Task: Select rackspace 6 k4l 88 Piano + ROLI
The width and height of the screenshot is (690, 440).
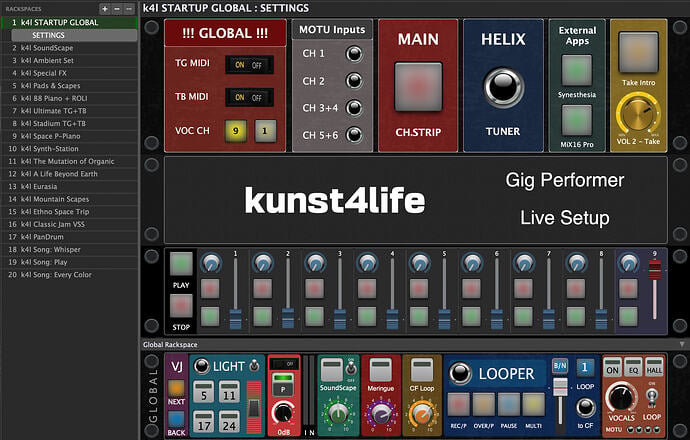Action: 70,98
